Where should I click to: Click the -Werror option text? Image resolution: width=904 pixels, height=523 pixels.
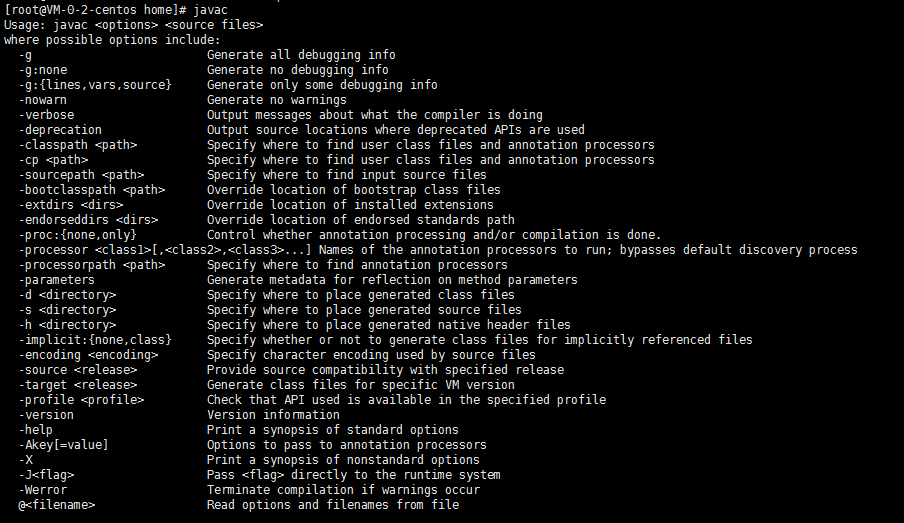43,490
